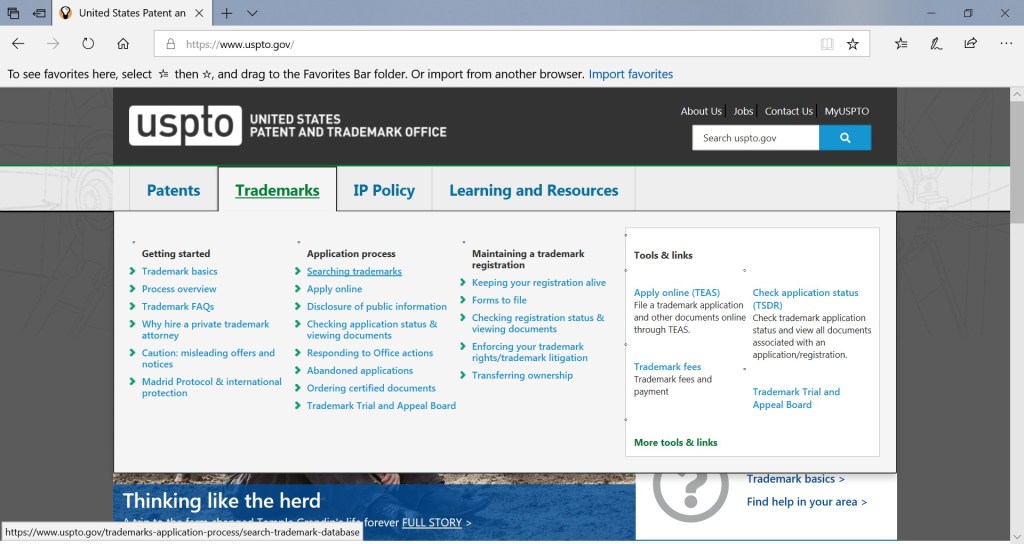Image resolution: width=1024 pixels, height=544 pixels.
Task: Show tab previews chevron
Action: coord(253,13)
